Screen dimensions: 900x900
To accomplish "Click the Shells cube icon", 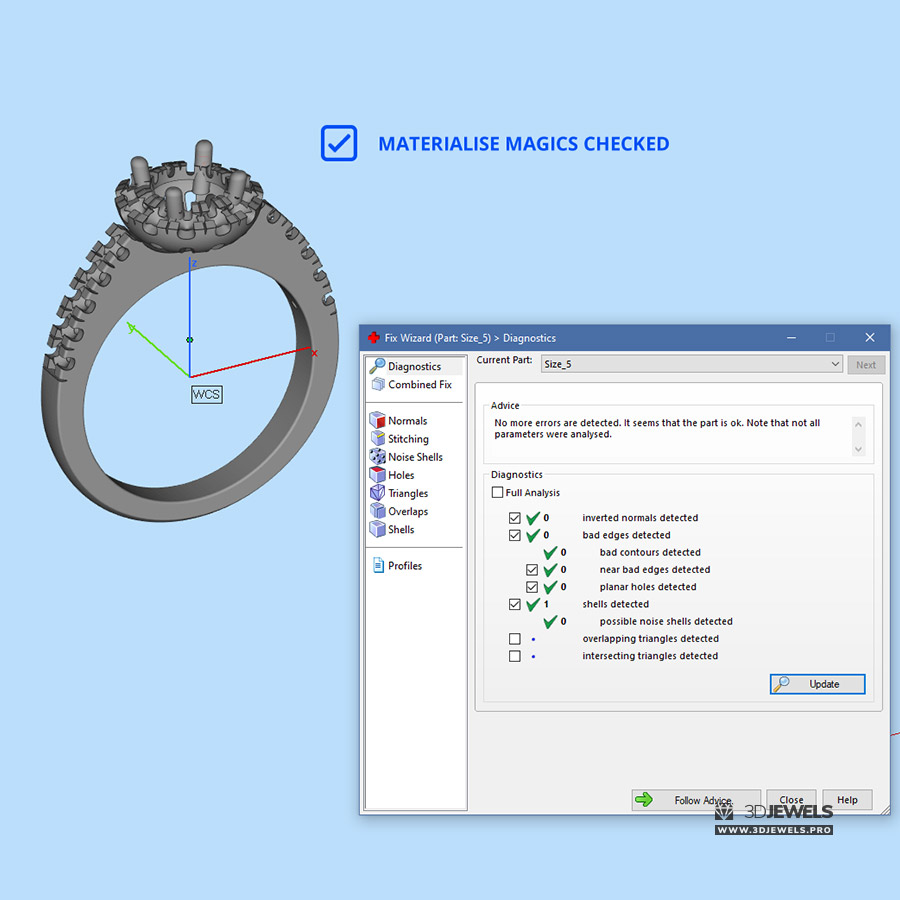I will pos(377,529).
